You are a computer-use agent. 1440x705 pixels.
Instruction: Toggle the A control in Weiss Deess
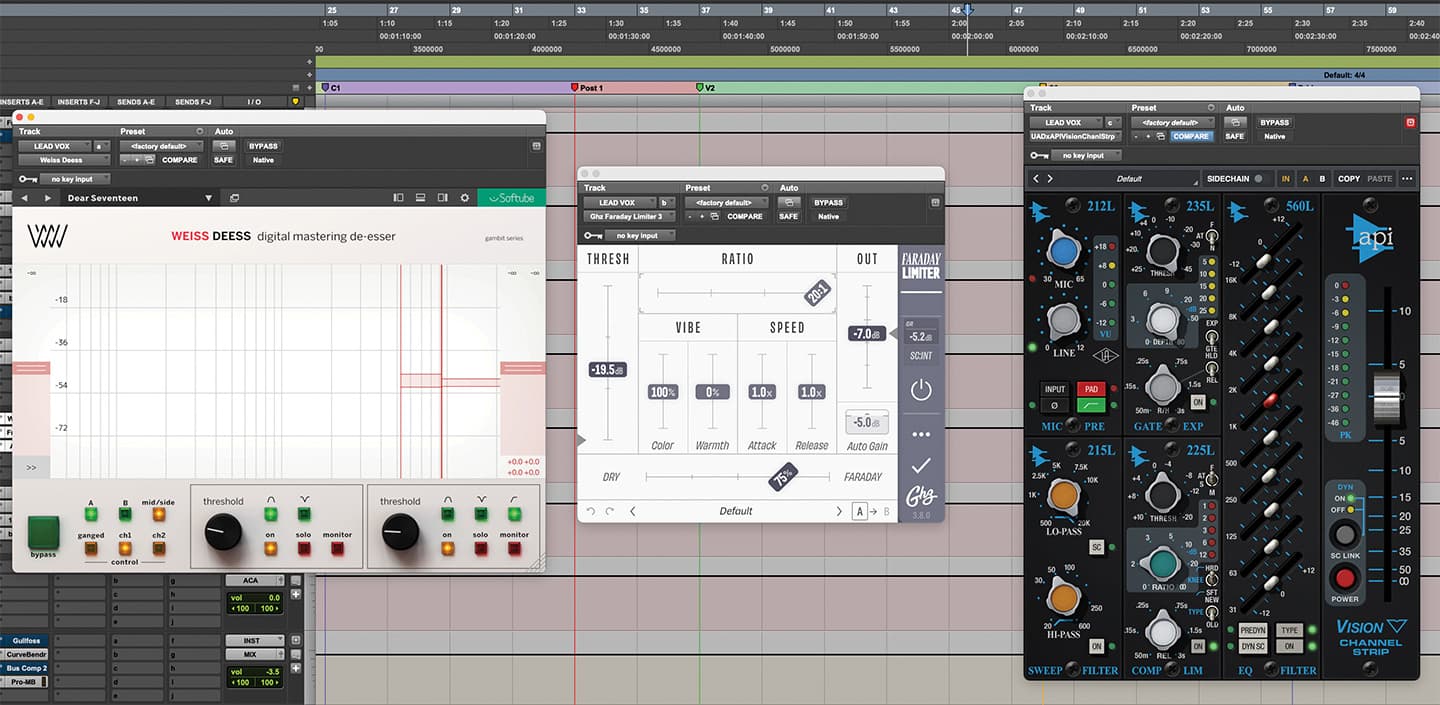pyautogui.click(x=91, y=515)
